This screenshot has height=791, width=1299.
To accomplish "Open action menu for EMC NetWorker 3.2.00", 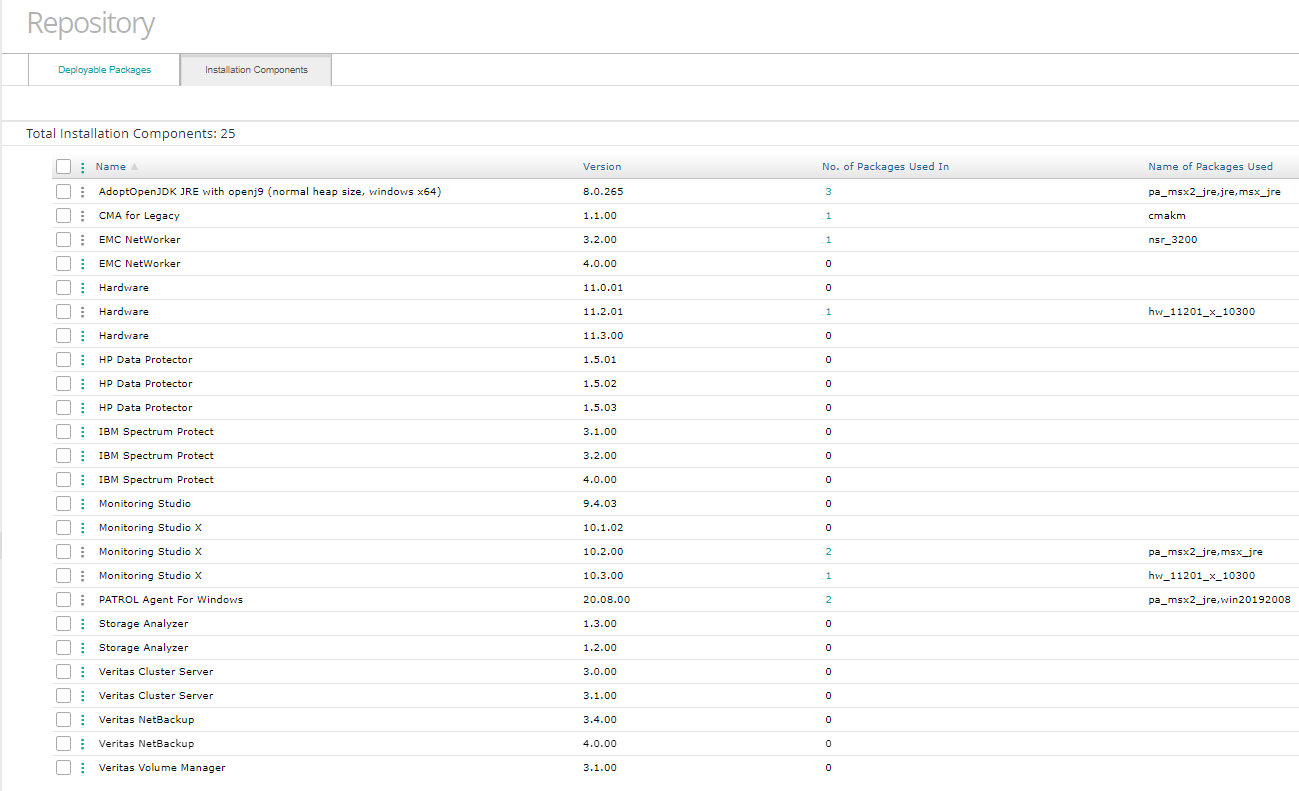I will [83, 240].
